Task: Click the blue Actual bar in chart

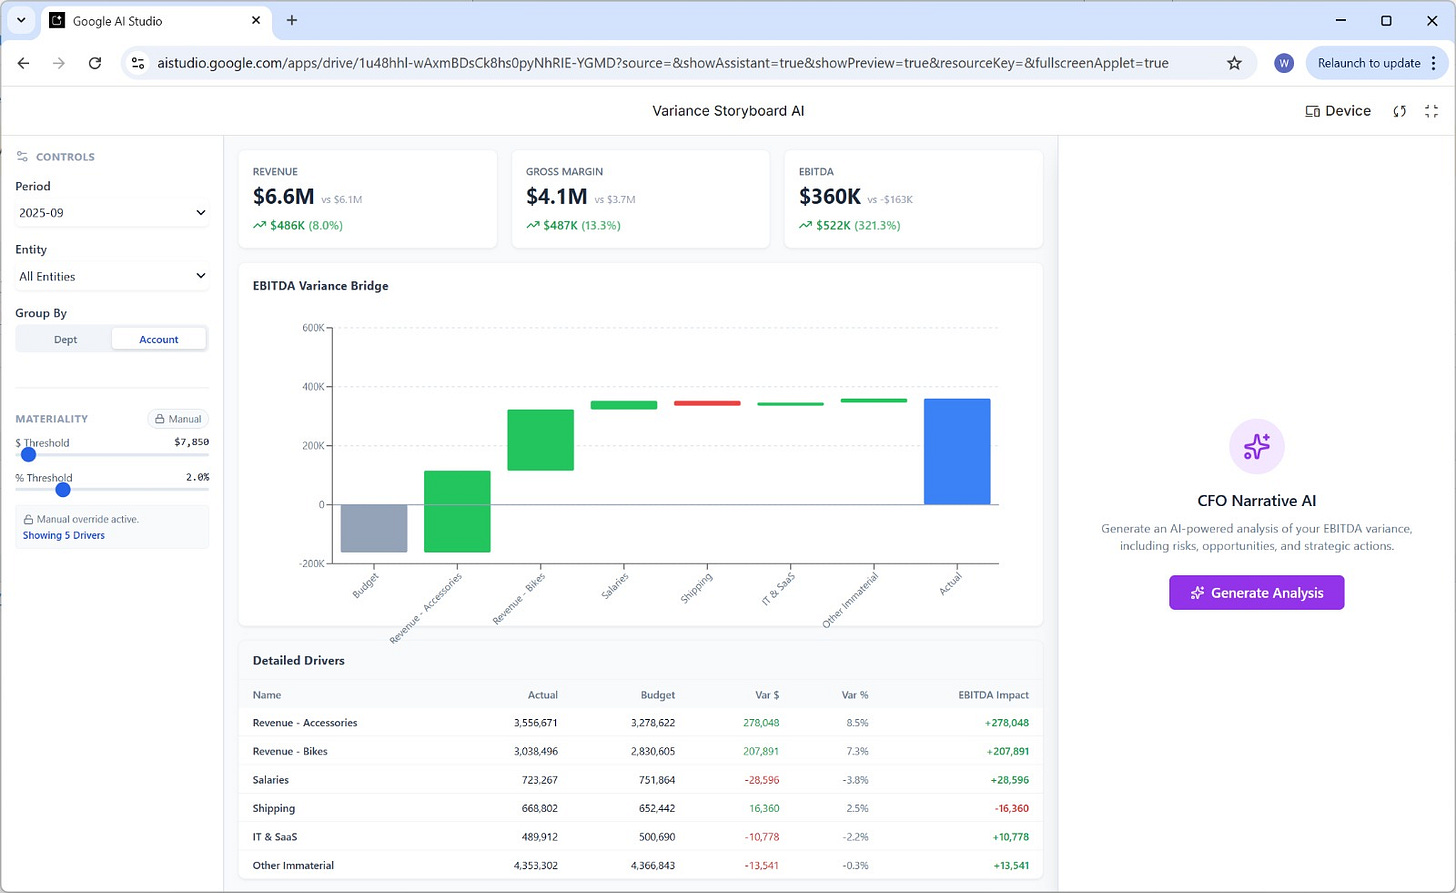Action: (957, 451)
